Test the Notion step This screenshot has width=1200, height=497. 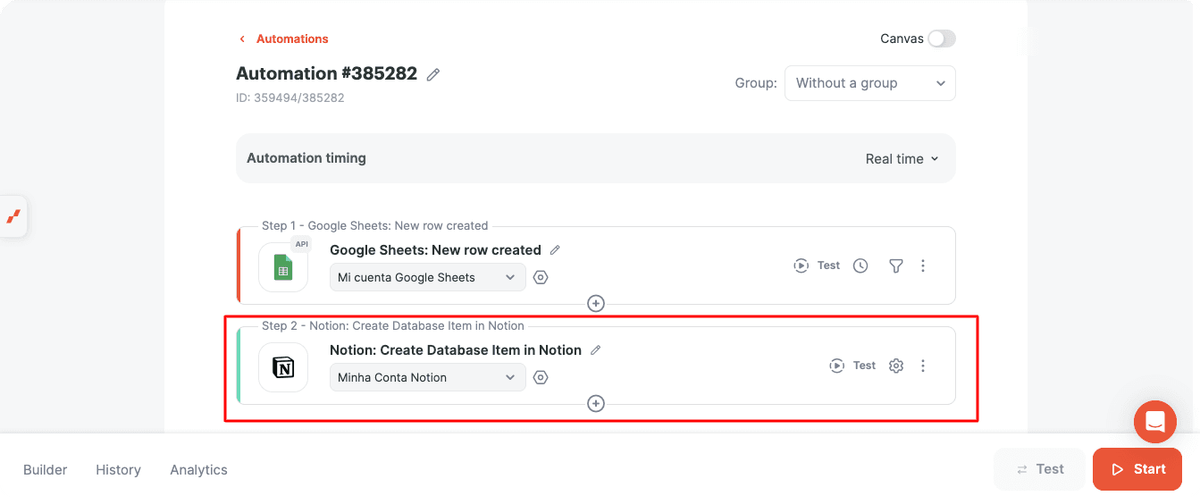[853, 366]
